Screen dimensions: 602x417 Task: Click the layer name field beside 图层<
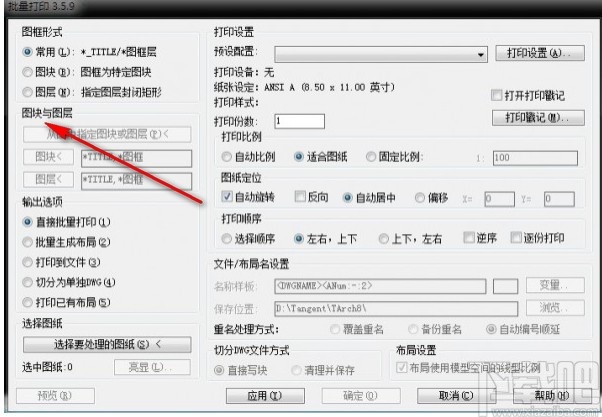137,180
